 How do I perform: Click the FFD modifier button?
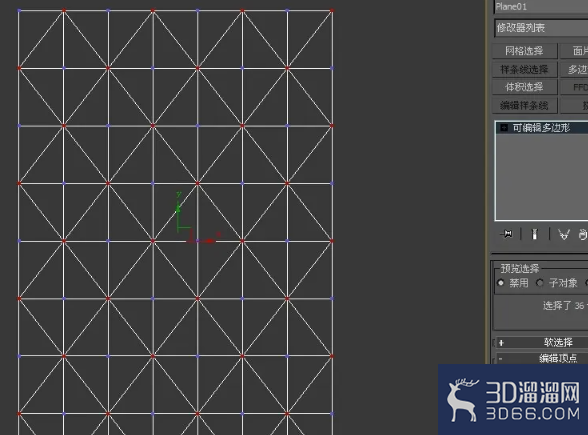click(574, 87)
